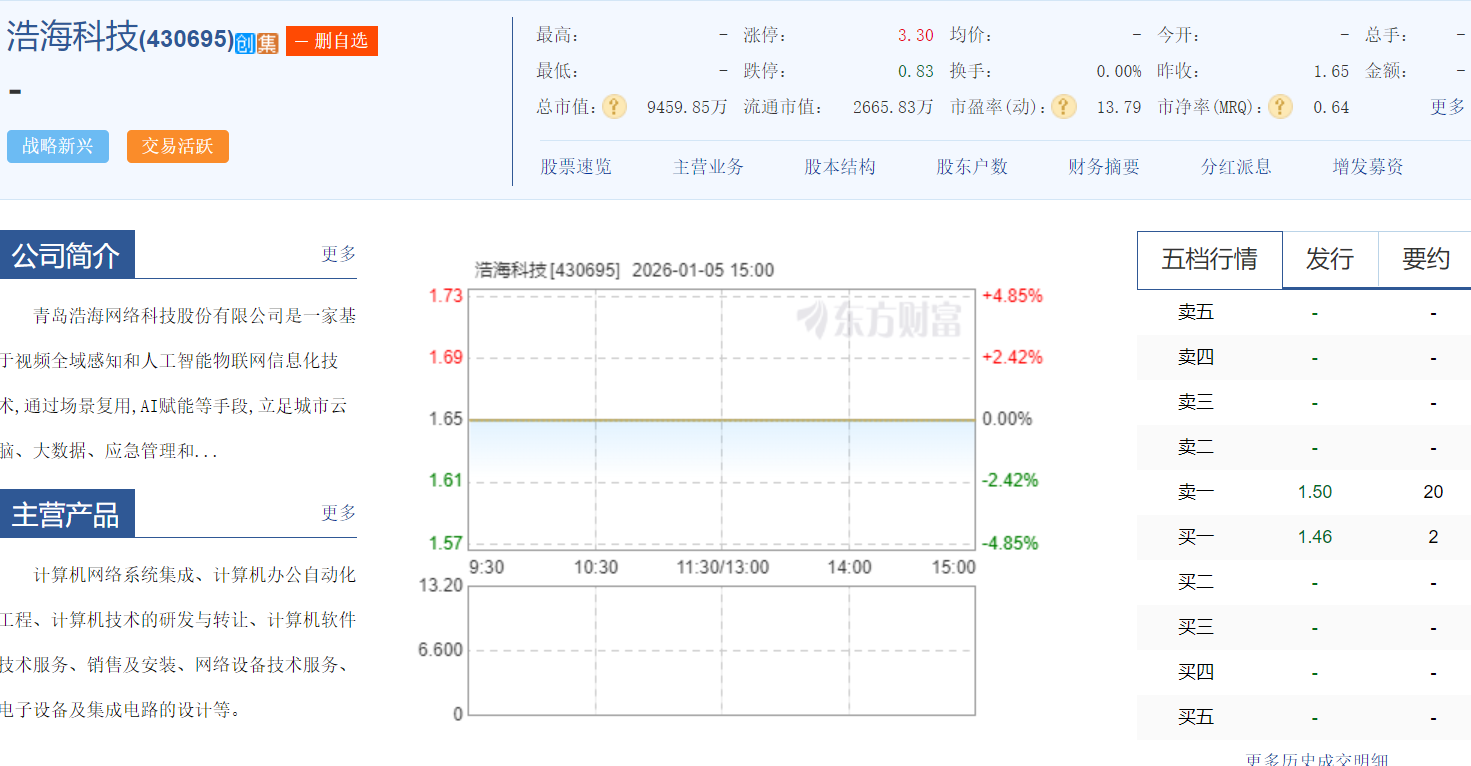Click the 集 badge icon beside stock code
This screenshot has height=766, width=1471.
(267, 43)
